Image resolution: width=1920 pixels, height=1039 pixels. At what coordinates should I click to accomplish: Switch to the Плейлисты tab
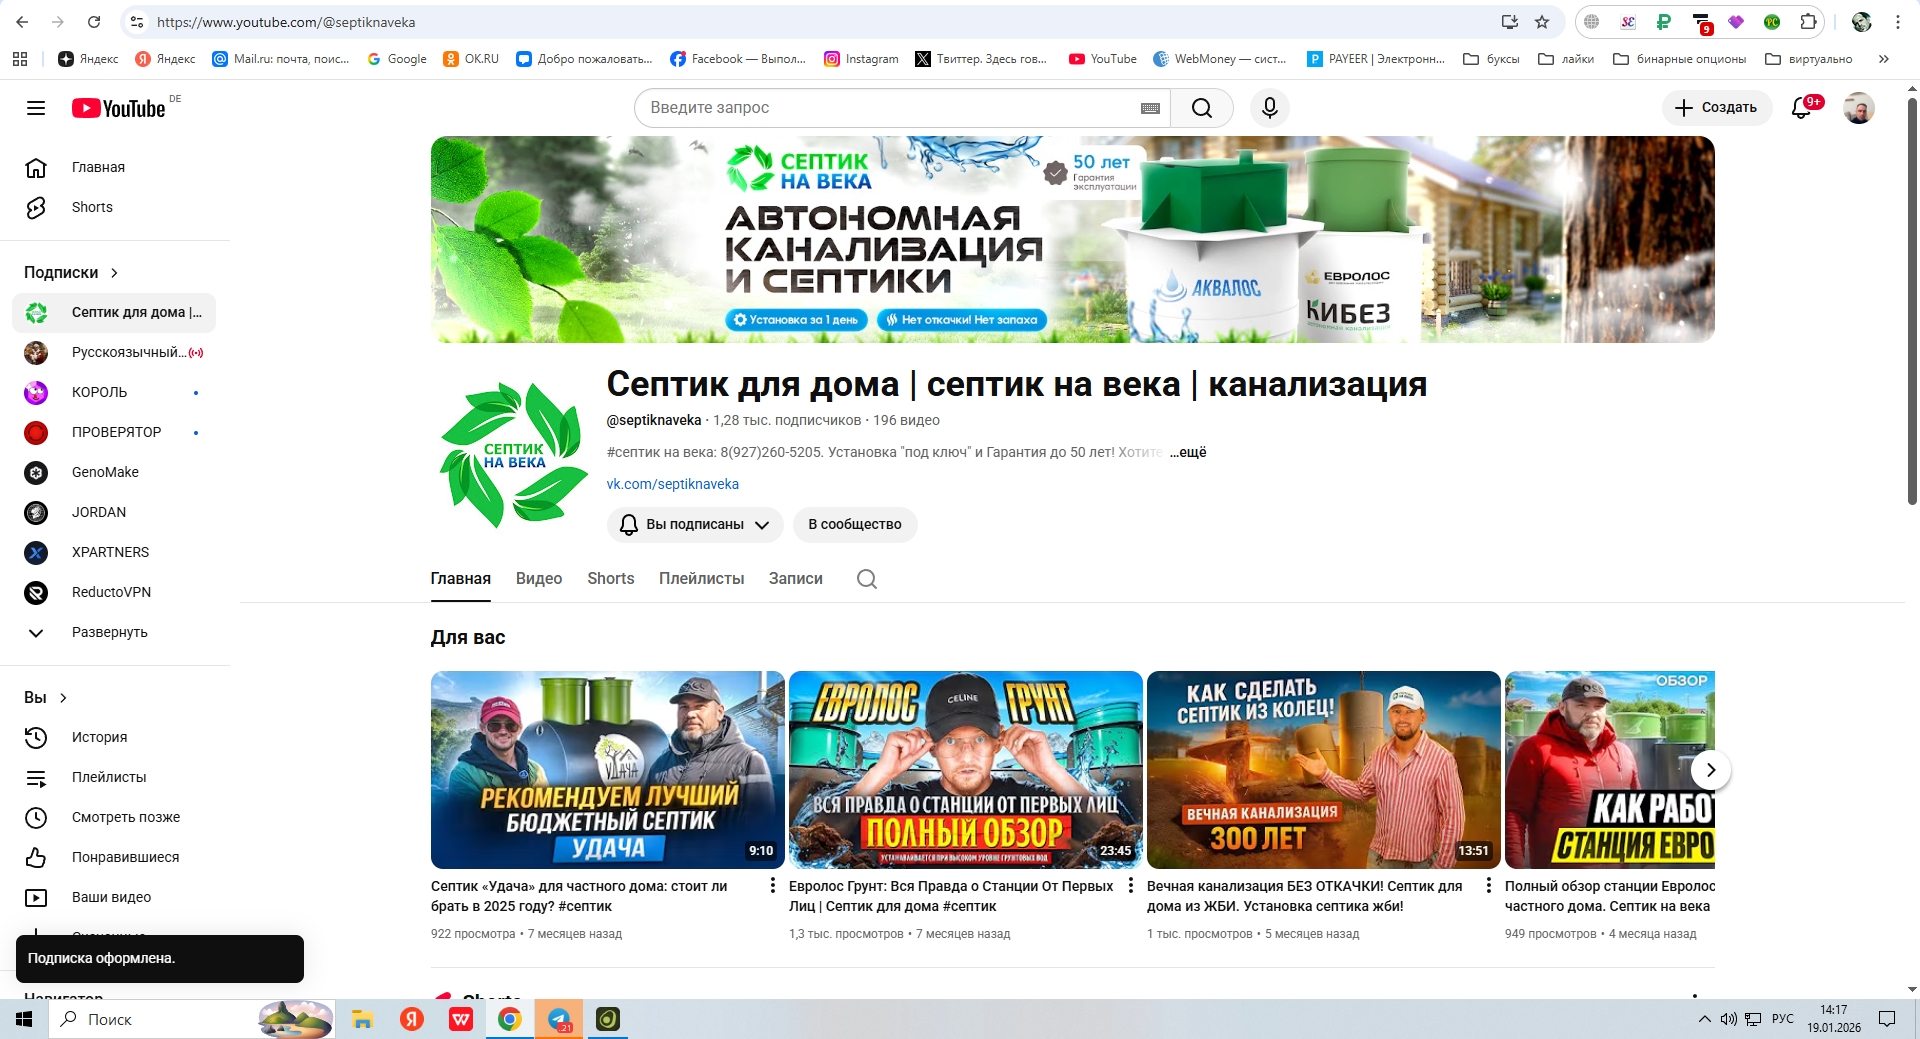[x=701, y=579]
